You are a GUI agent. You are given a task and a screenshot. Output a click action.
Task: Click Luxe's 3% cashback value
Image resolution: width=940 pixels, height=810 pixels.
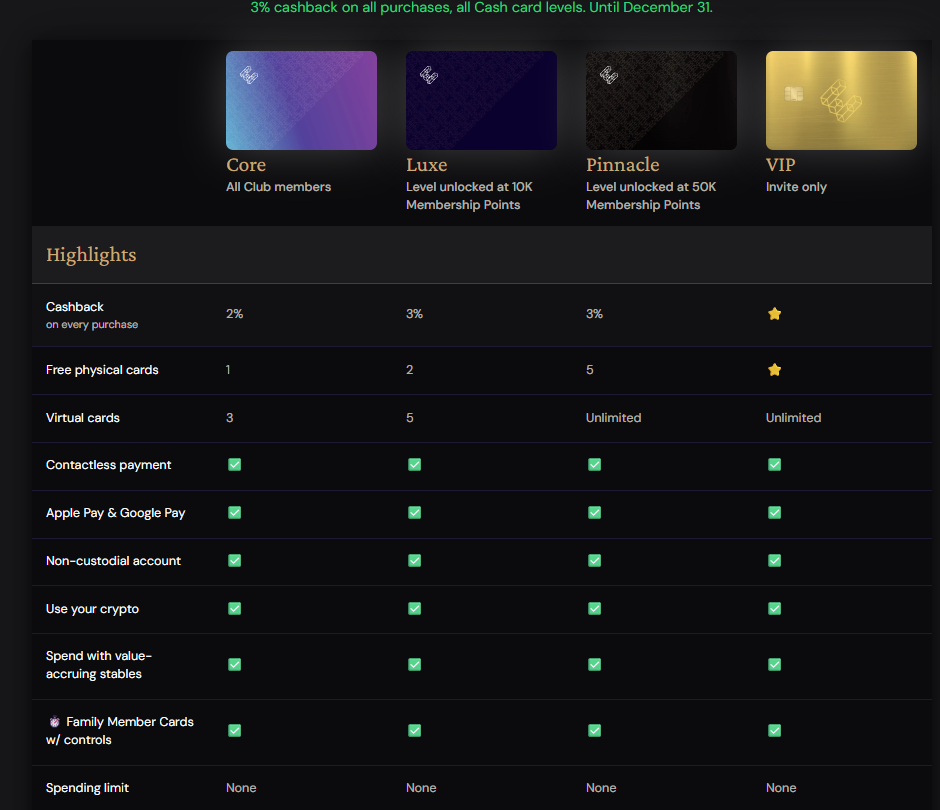point(414,314)
